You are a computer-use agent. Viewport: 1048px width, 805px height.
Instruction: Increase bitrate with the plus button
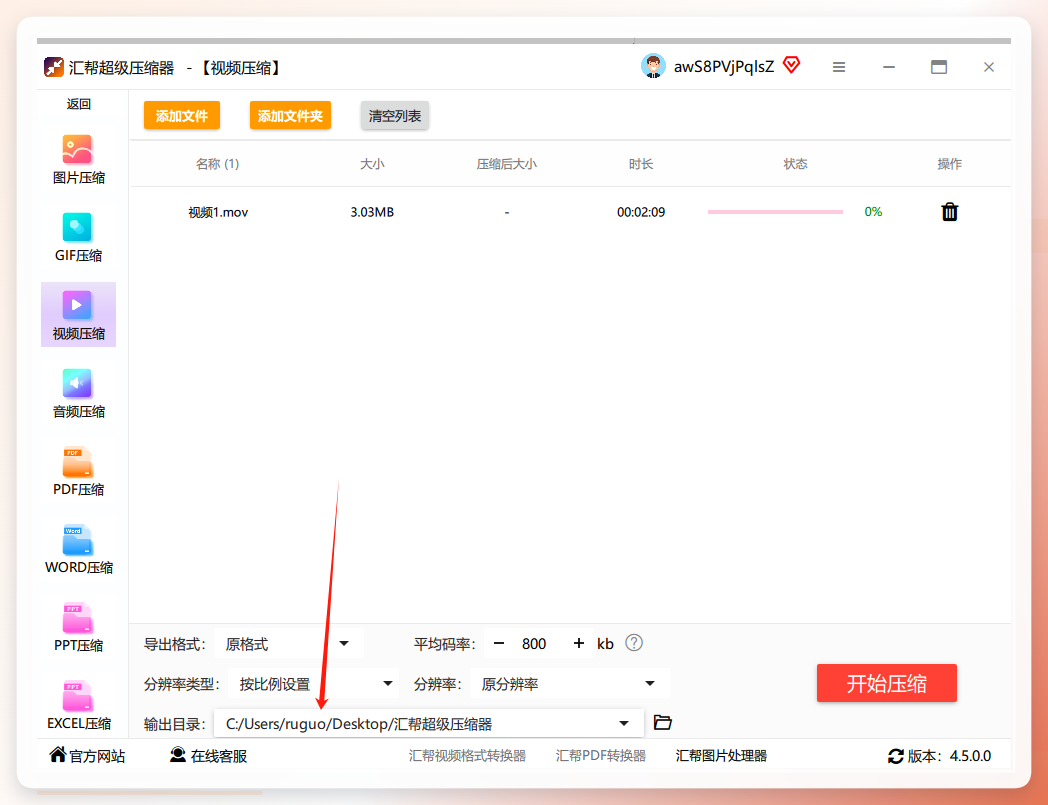pos(579,643)
